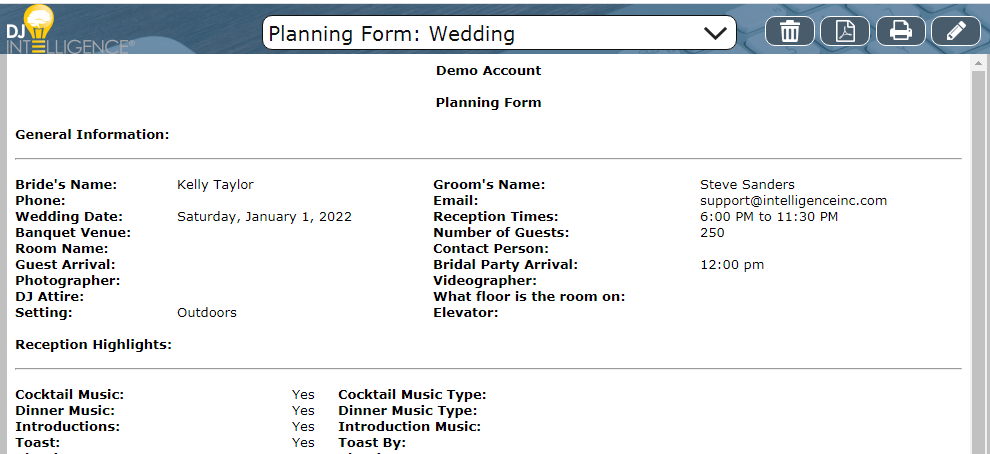990x454 pixels.
Task: Click the Outdoors setting value
Action: 207,313
